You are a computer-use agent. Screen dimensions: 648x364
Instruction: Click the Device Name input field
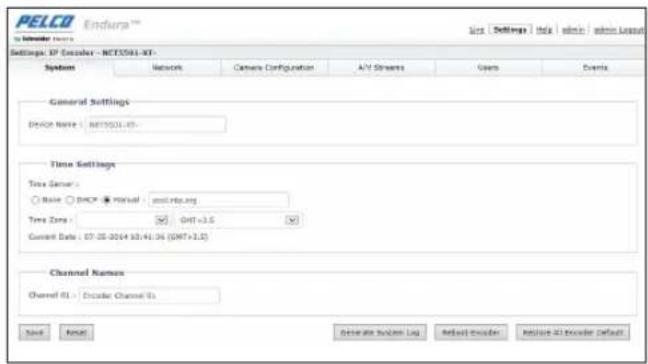[155, 125]
